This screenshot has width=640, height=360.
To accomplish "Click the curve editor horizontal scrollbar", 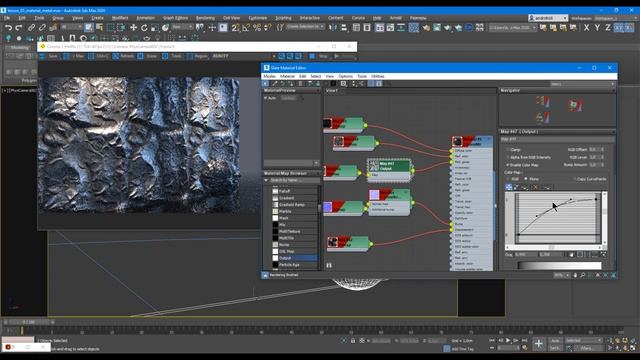I will (553, 247).
